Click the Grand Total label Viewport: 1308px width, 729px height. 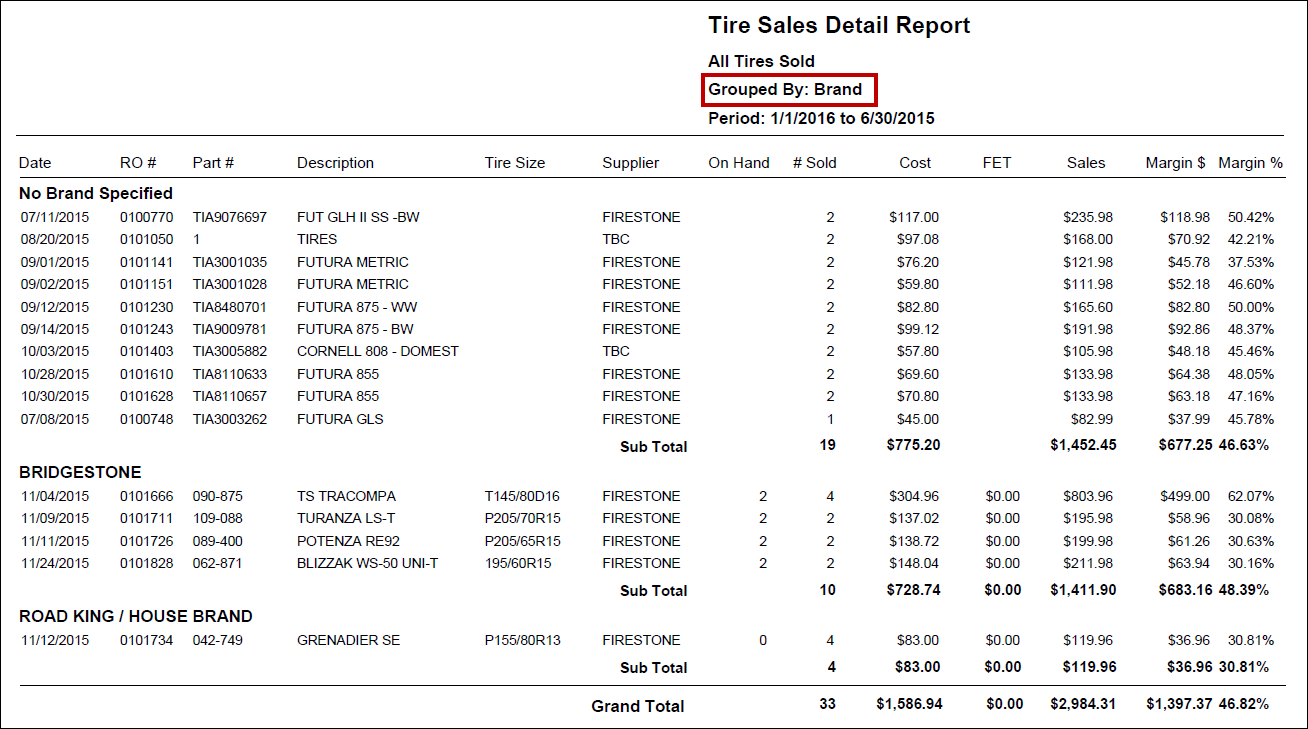638,706
